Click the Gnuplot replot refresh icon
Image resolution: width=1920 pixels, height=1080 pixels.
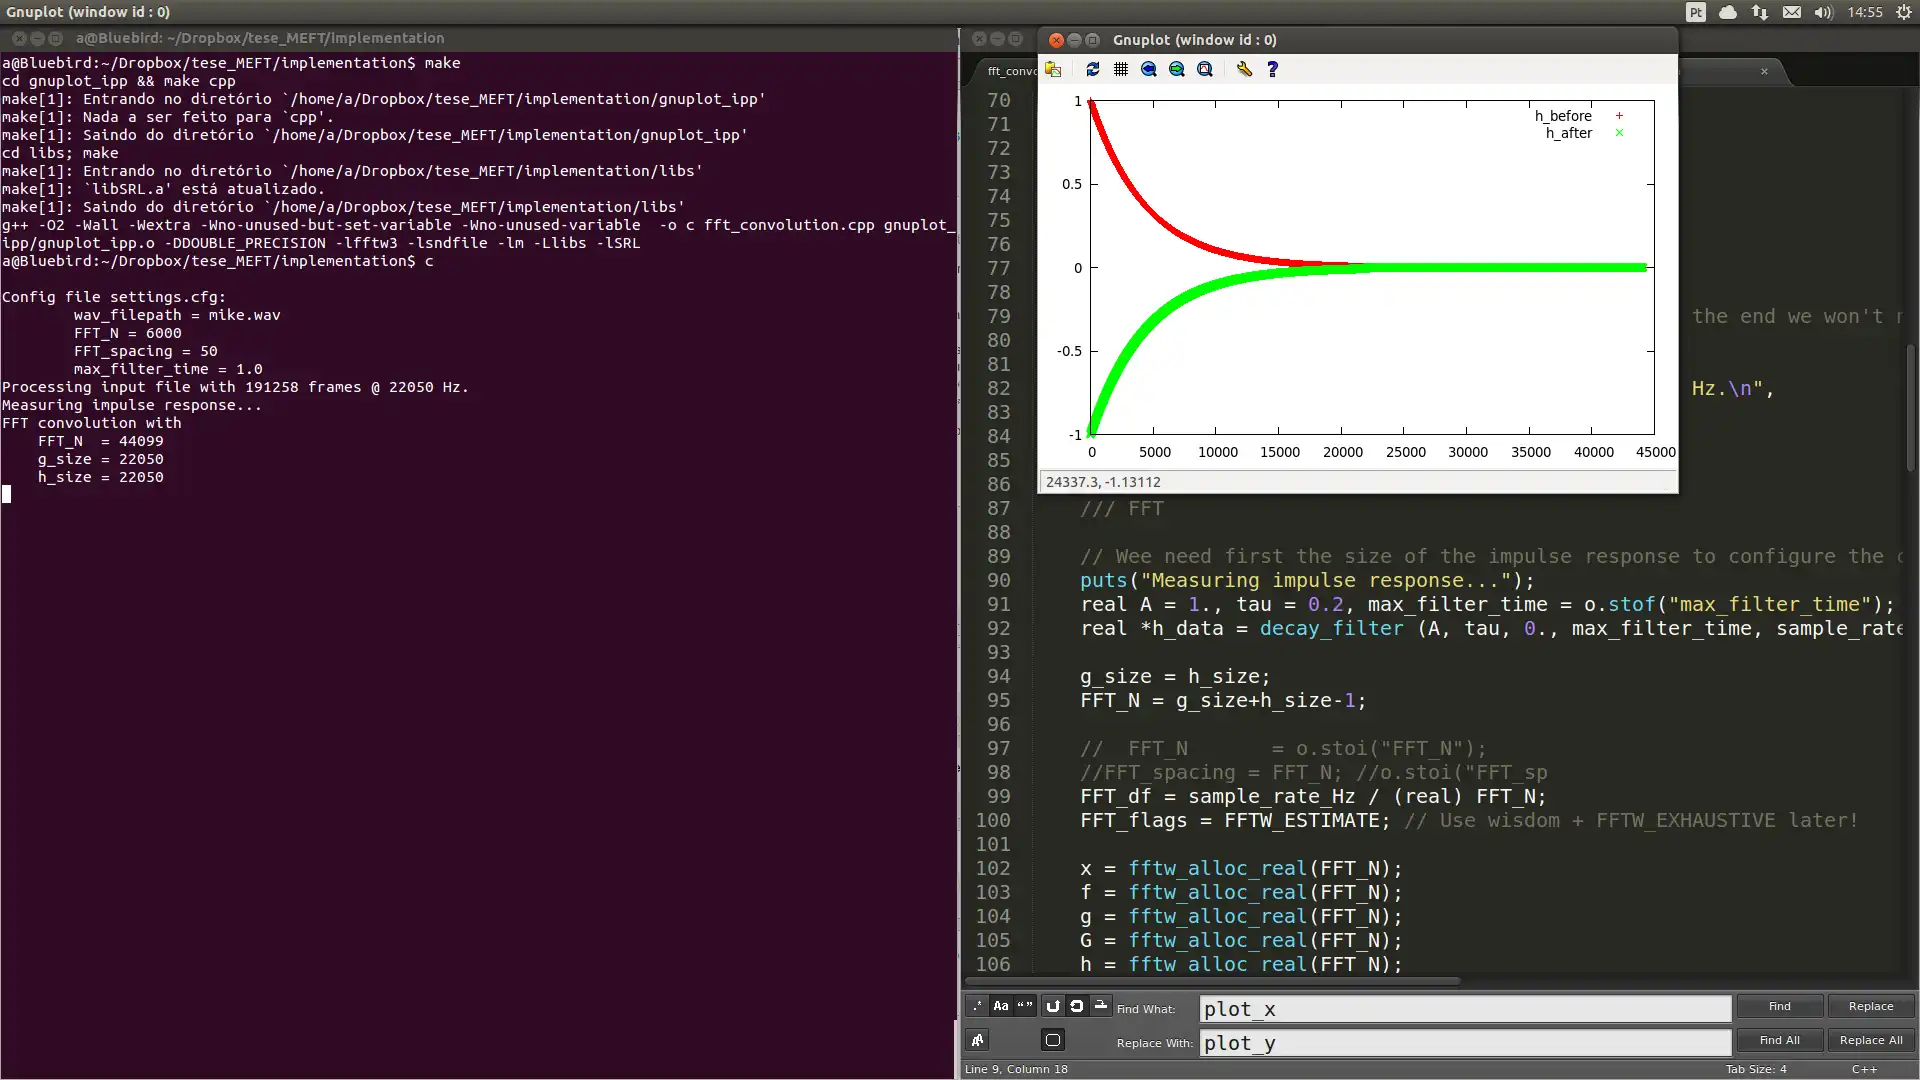point(1092,69)
